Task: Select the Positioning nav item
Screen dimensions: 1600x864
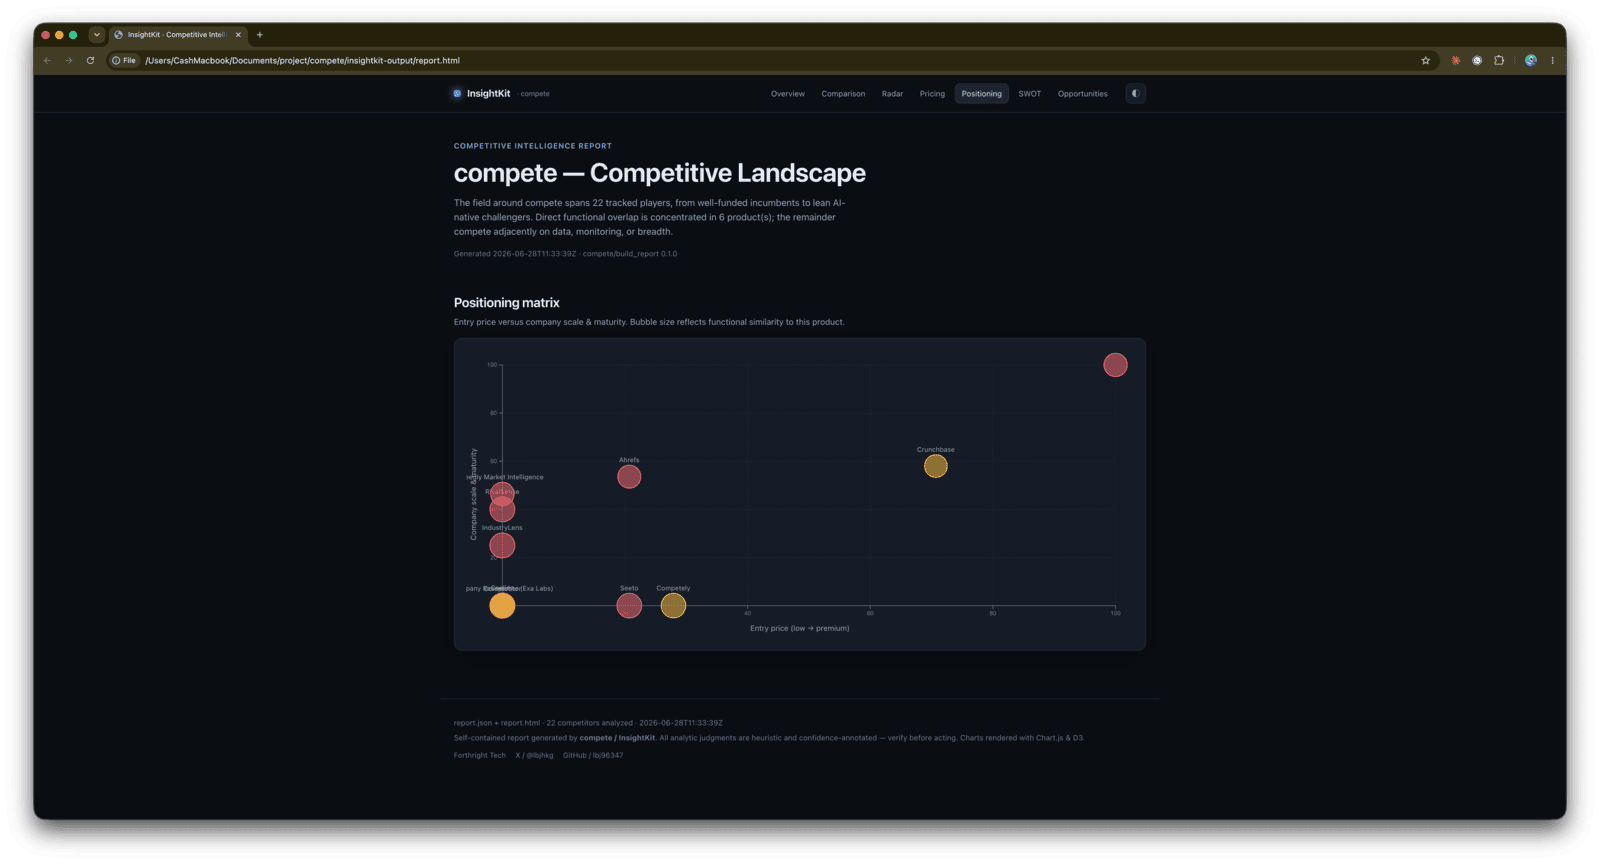Action: pyautogui.click(x=981, y=94)
